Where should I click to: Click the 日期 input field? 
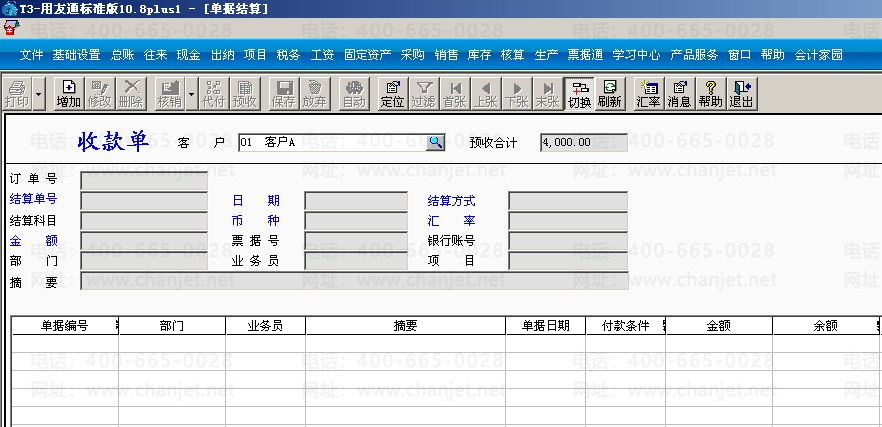point(356,200)
